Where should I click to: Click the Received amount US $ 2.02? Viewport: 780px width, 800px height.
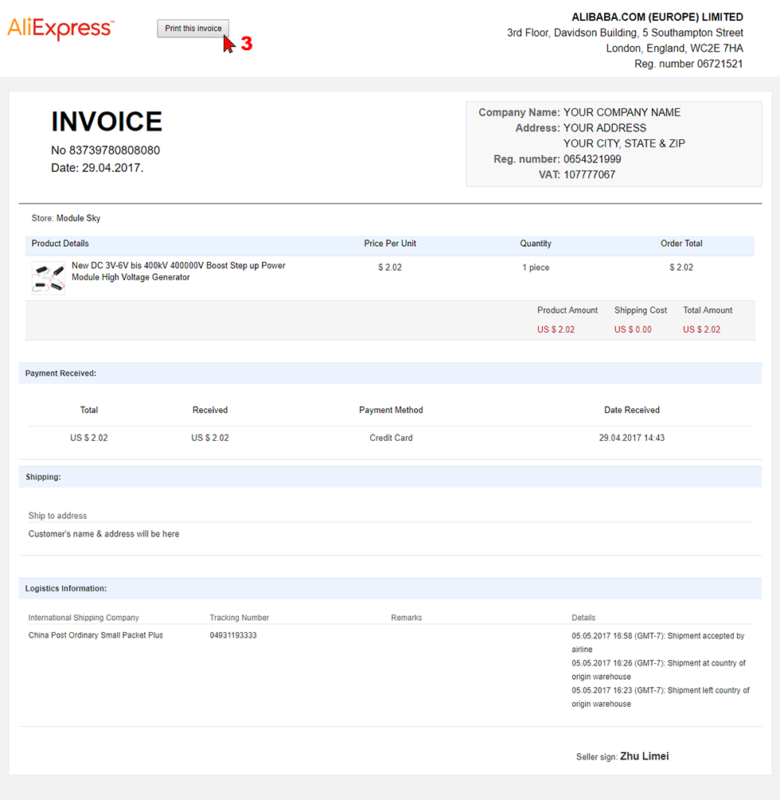(x=210, y=438)
